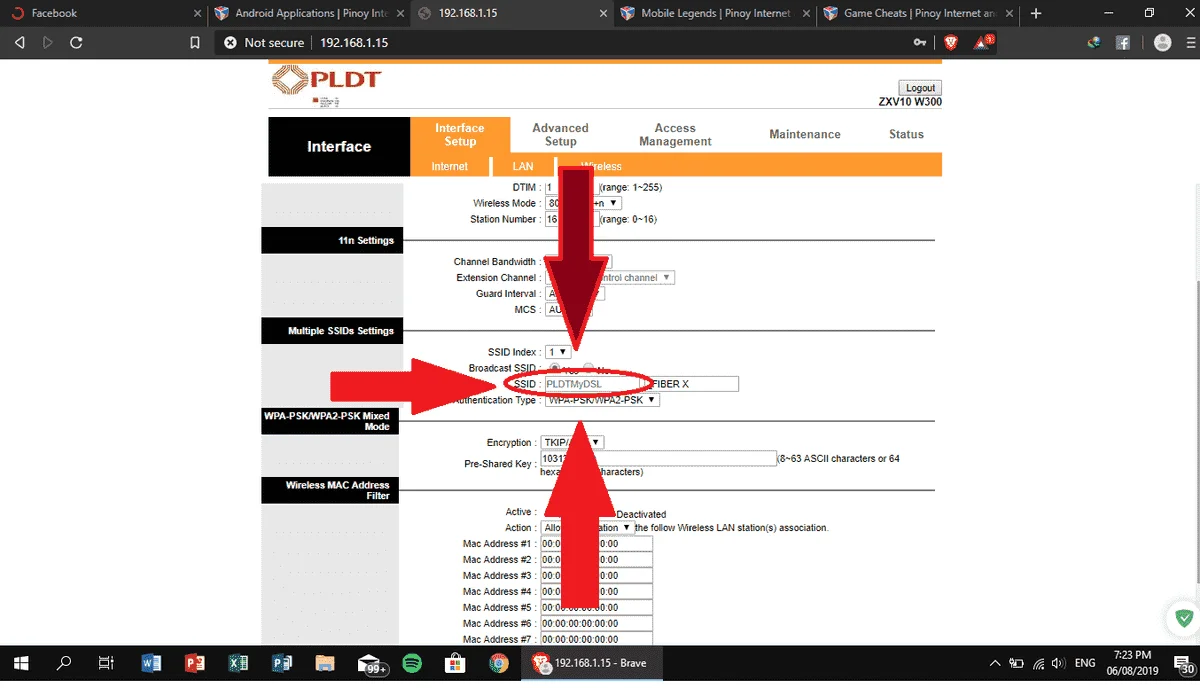
Task: Open the Windows Start menu
Action: pos(20,662)
